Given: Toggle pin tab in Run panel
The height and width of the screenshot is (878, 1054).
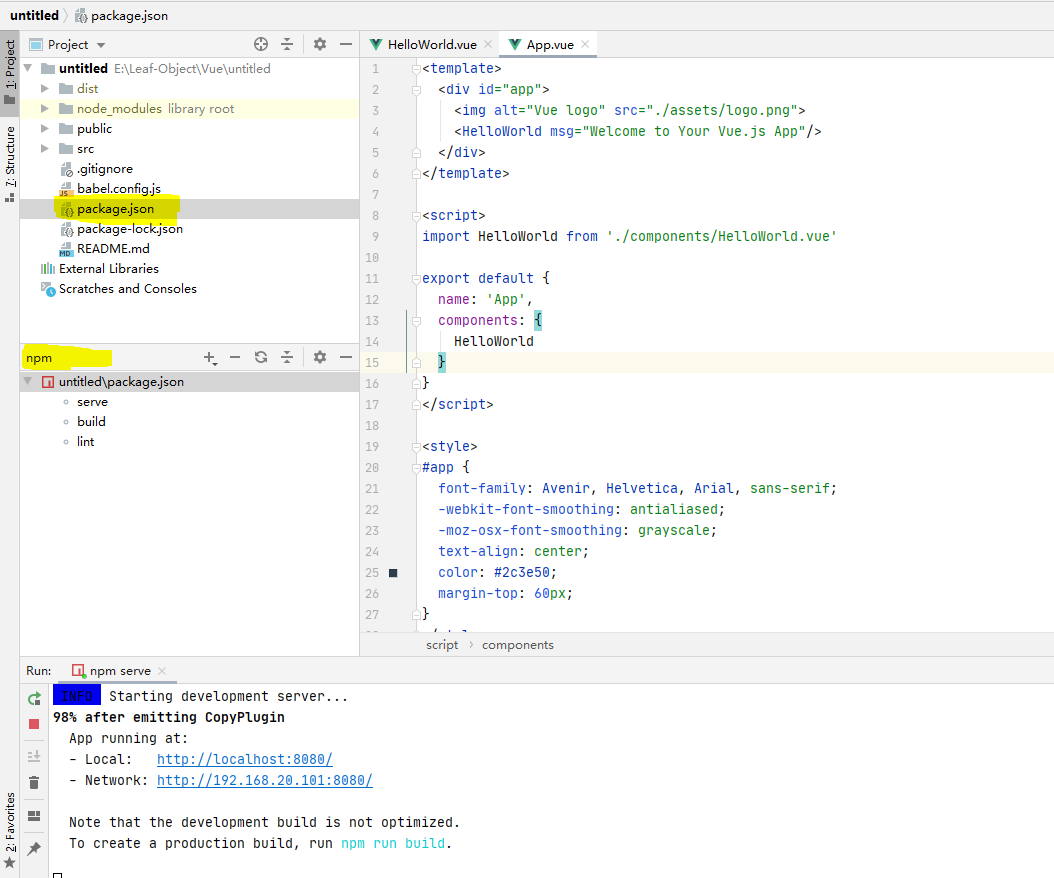Looking at the screenshot, I should 34,848.
